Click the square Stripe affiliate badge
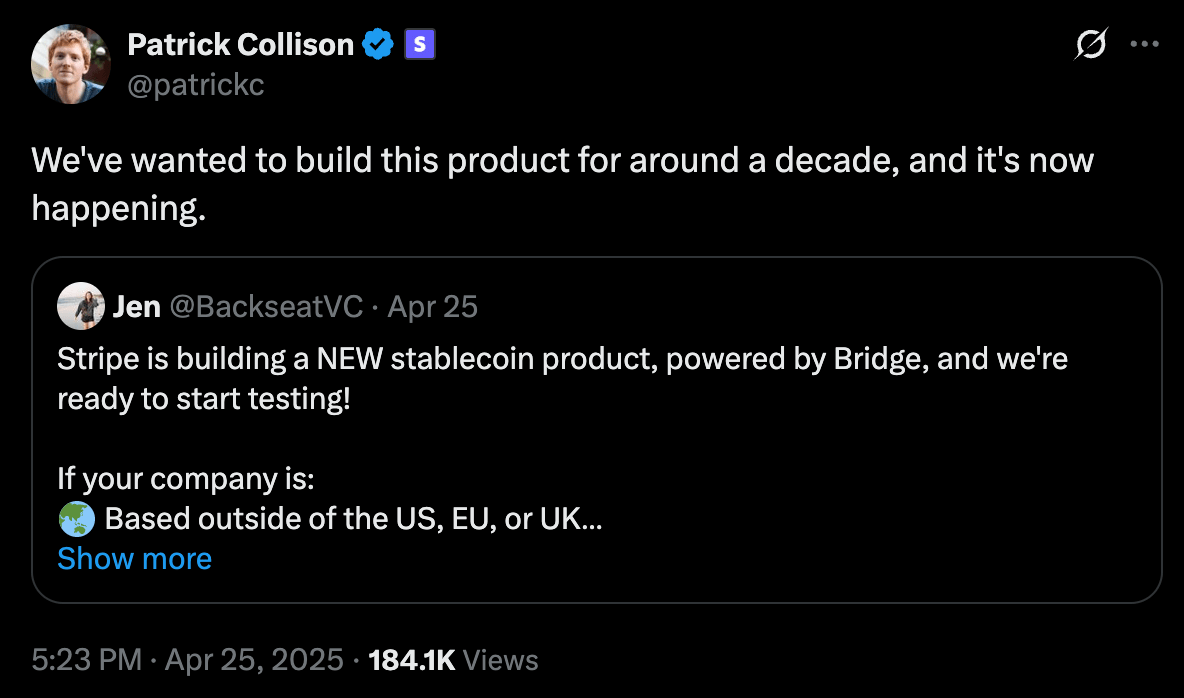Screen dimensions: 1184x698 419,44
